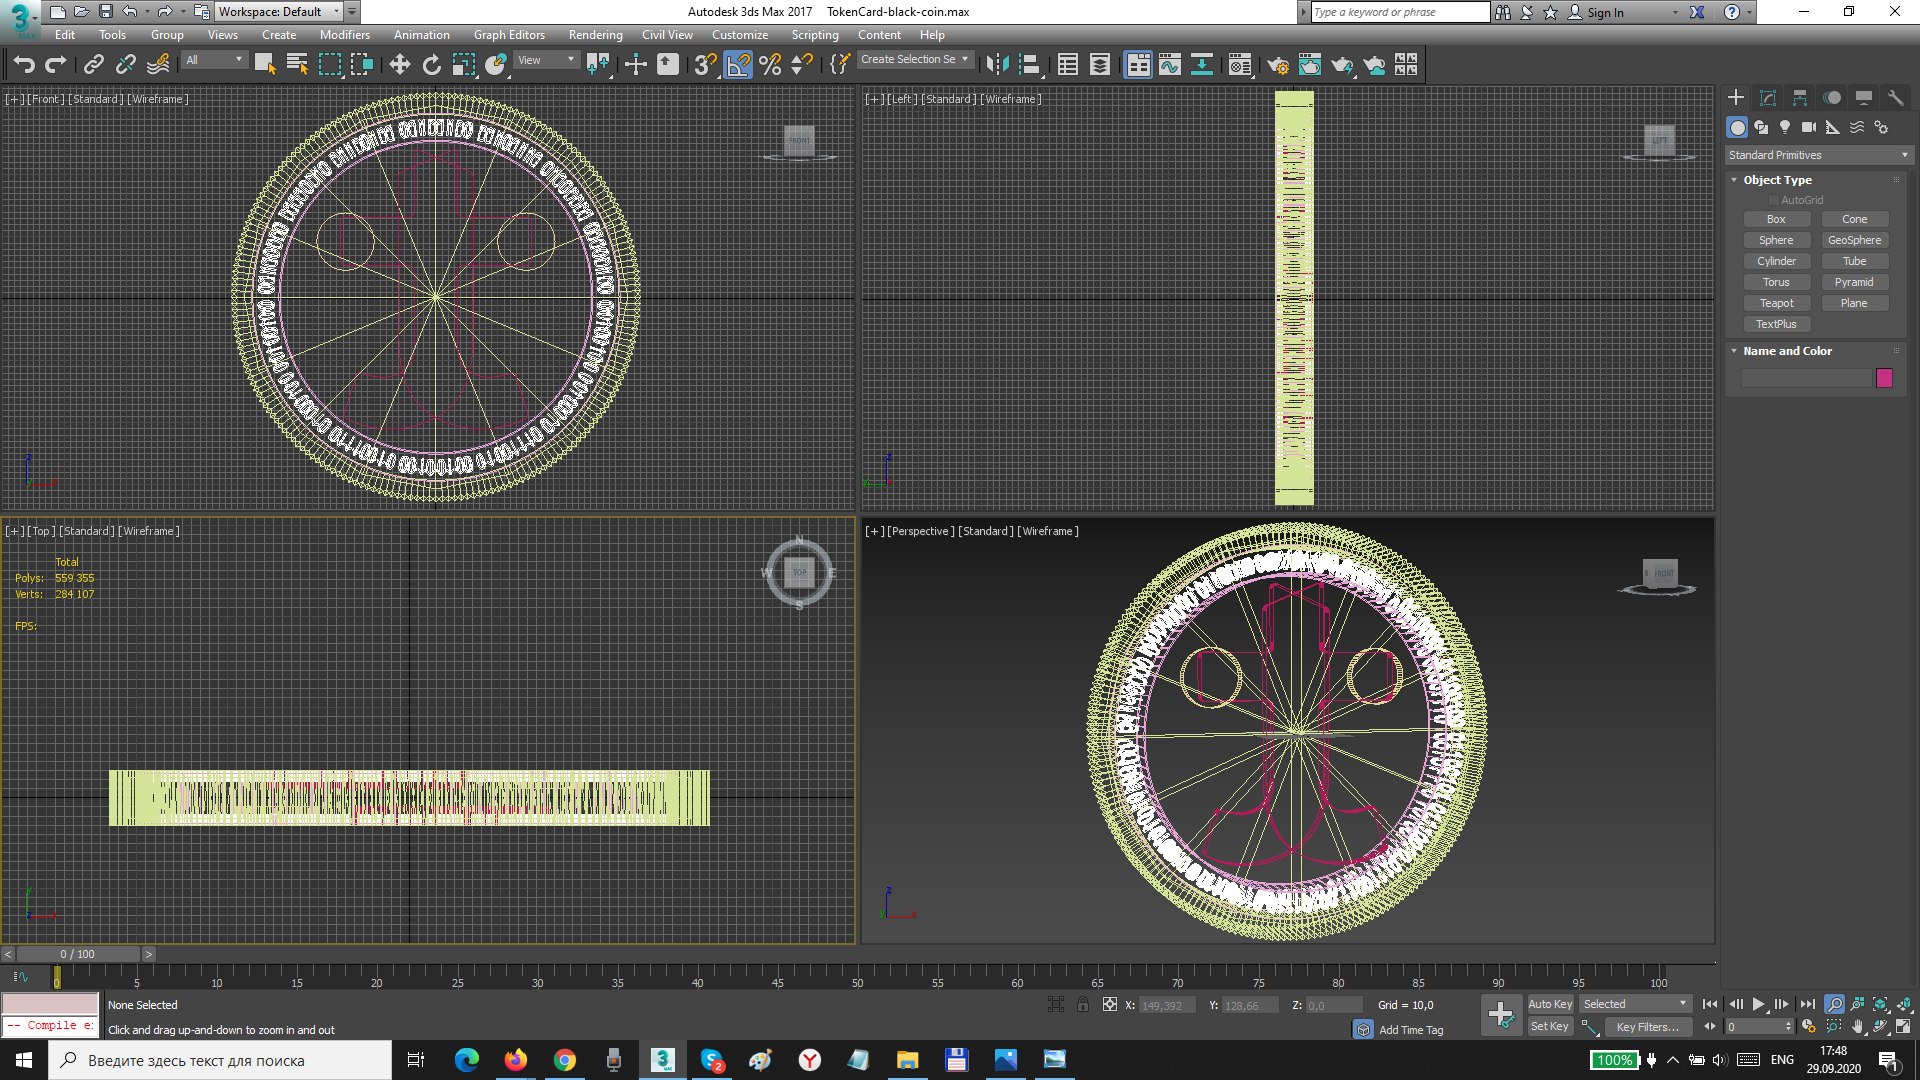Activate the Bind to Space Warp tool
This screenshot has height=1080, width=1920.
tap(158, 65)
